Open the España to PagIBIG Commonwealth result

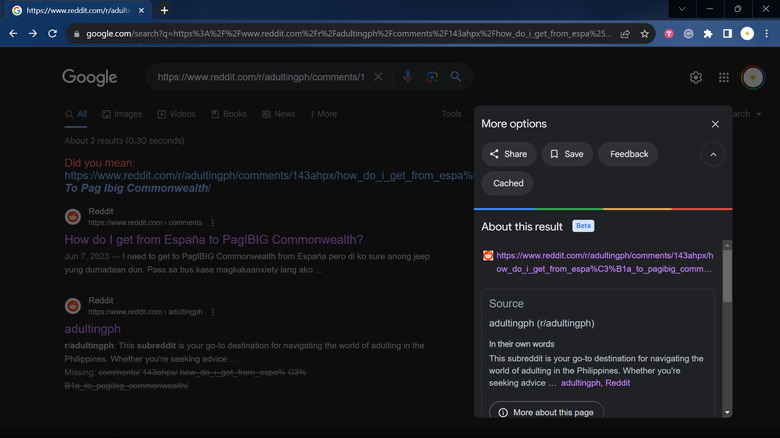213,240
